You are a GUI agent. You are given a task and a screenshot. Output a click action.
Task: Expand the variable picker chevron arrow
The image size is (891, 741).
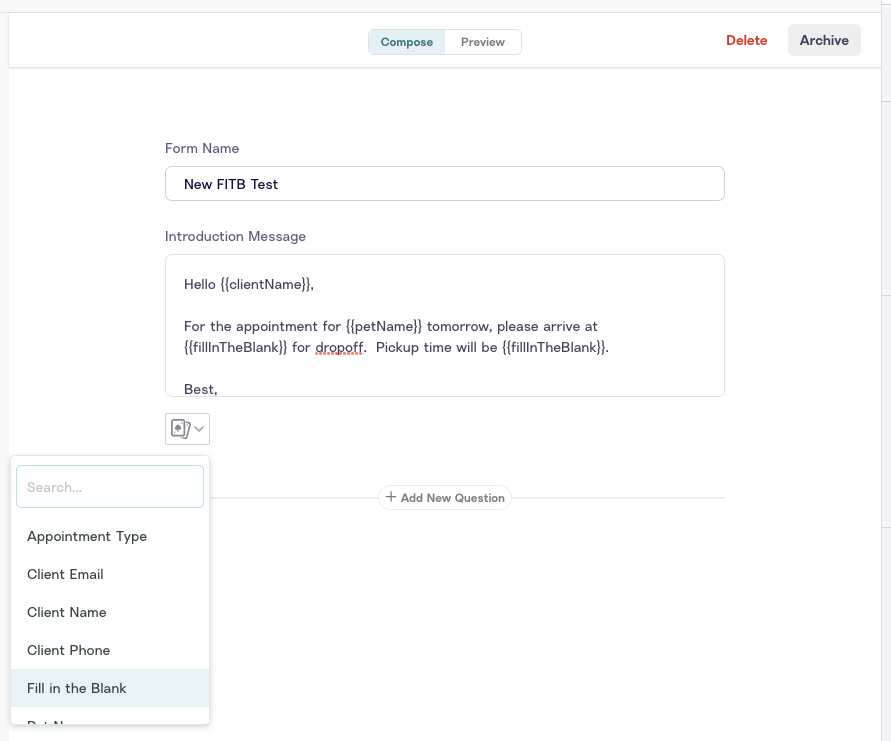tap(199, 429)
